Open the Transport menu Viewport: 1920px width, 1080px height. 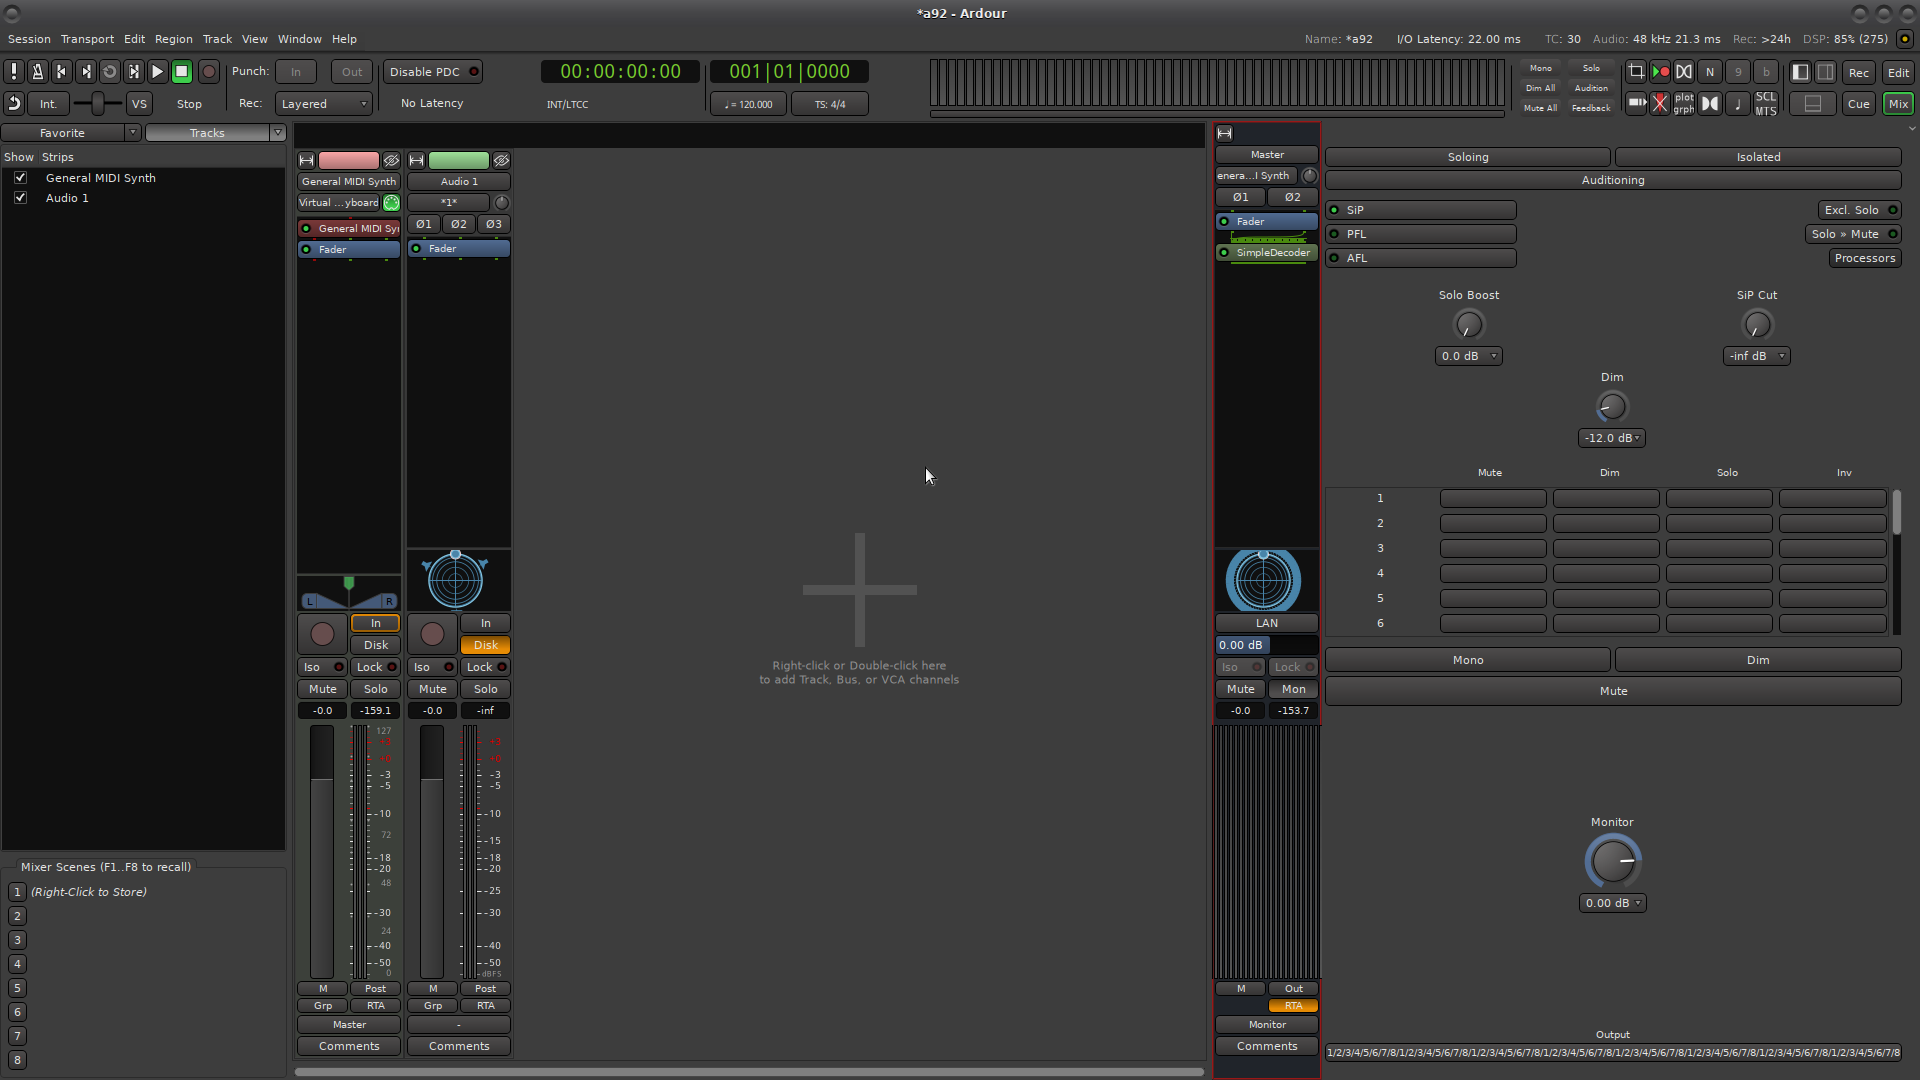(x=87, y=39)
